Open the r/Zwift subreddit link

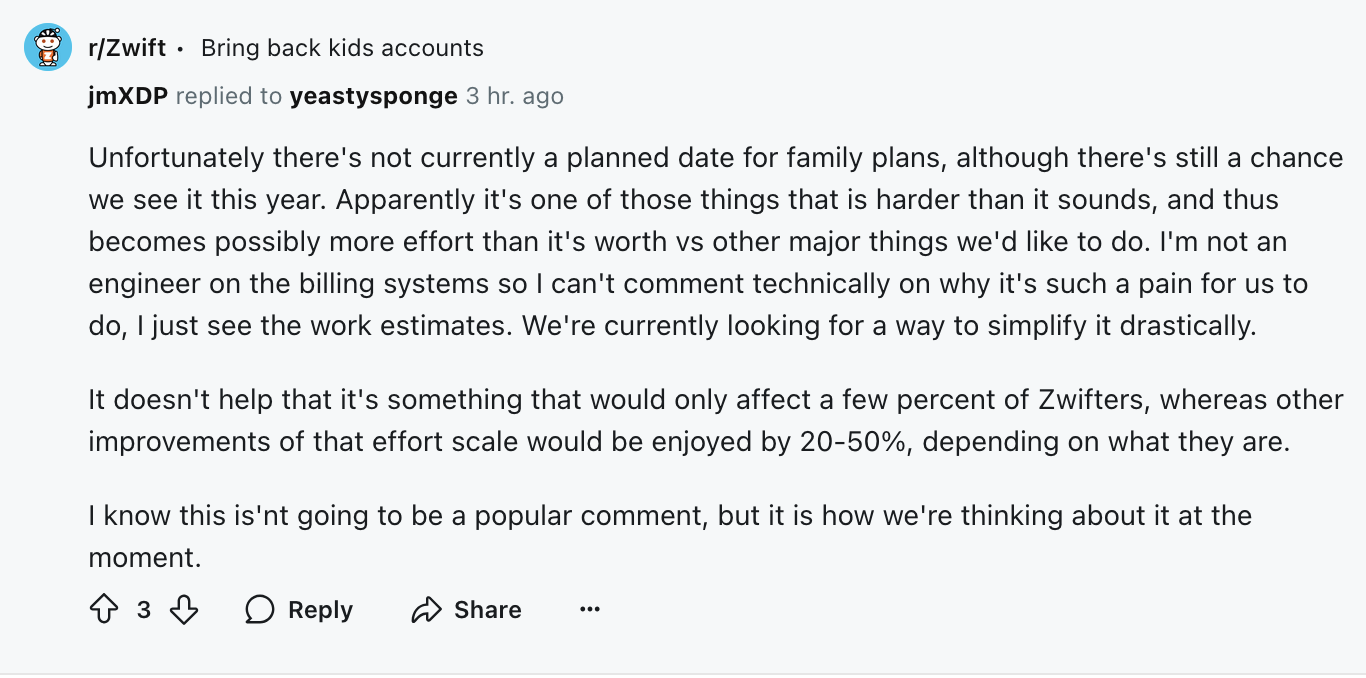[x=127, y=47]
